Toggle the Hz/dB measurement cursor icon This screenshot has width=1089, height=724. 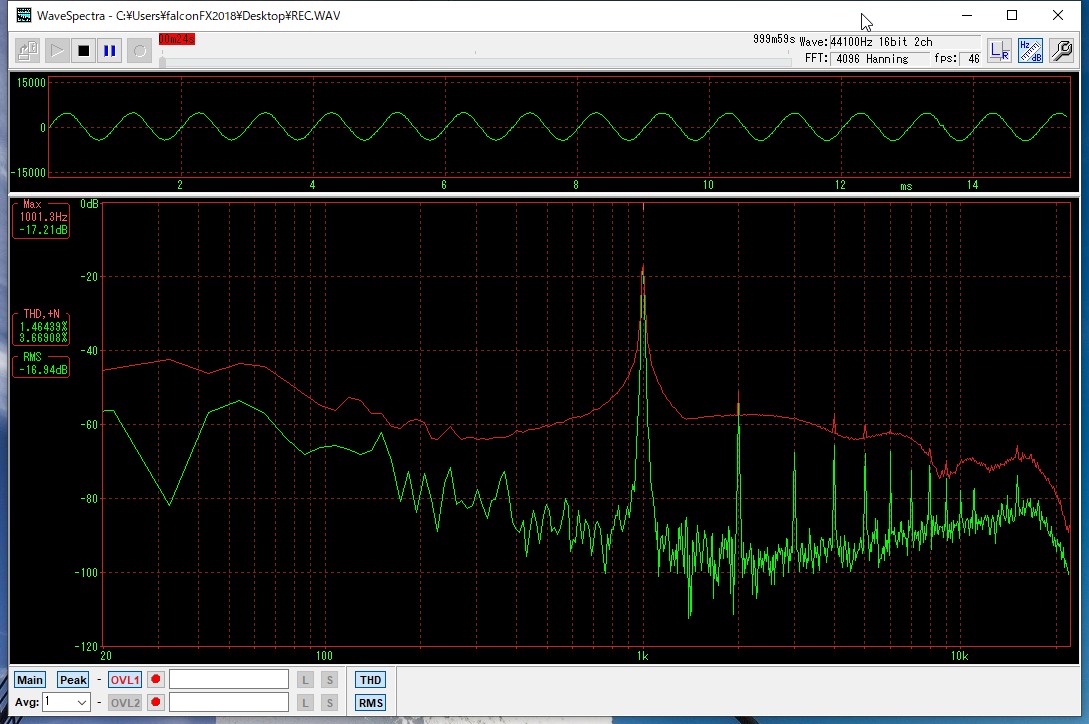[x=1030, y=51]
